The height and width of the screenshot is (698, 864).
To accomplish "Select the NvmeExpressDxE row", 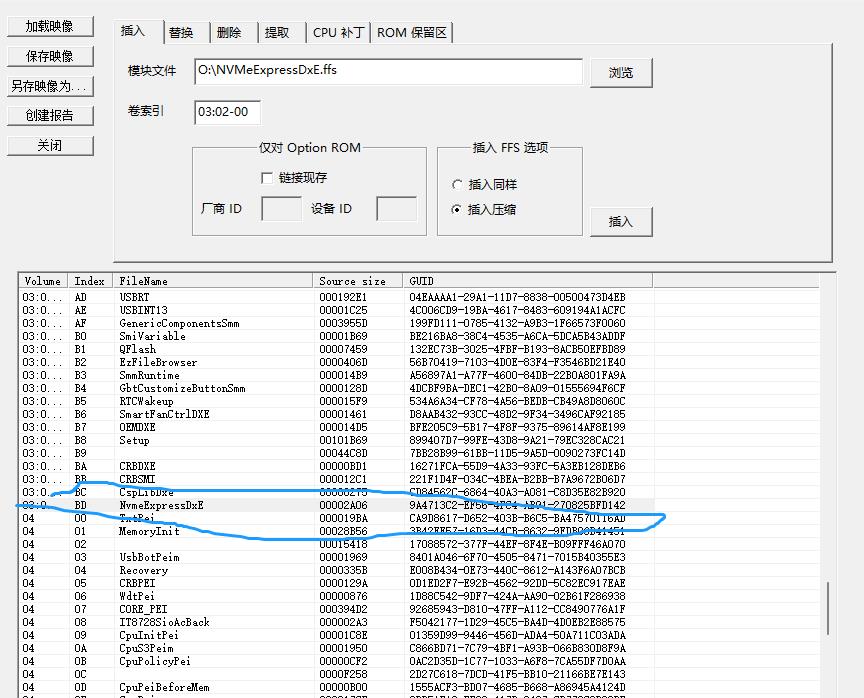I will tap(336, 505).
